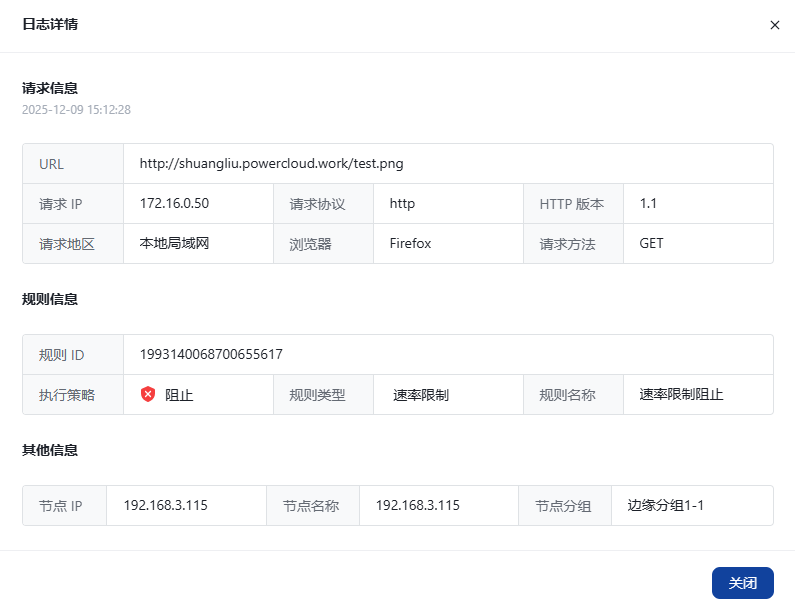Close the log details dialog with X
Image resolution: width=795 pixels, height=610 pixels.
(774, 25)
